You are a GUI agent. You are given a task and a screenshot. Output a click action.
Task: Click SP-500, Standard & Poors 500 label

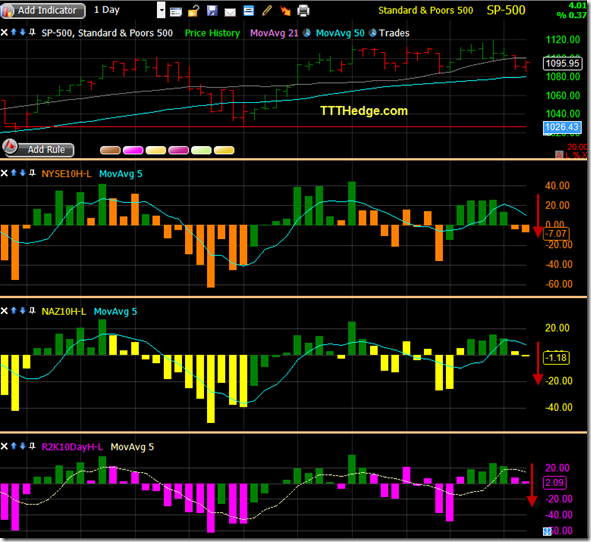pyautogui.click(x=107, y=33)
